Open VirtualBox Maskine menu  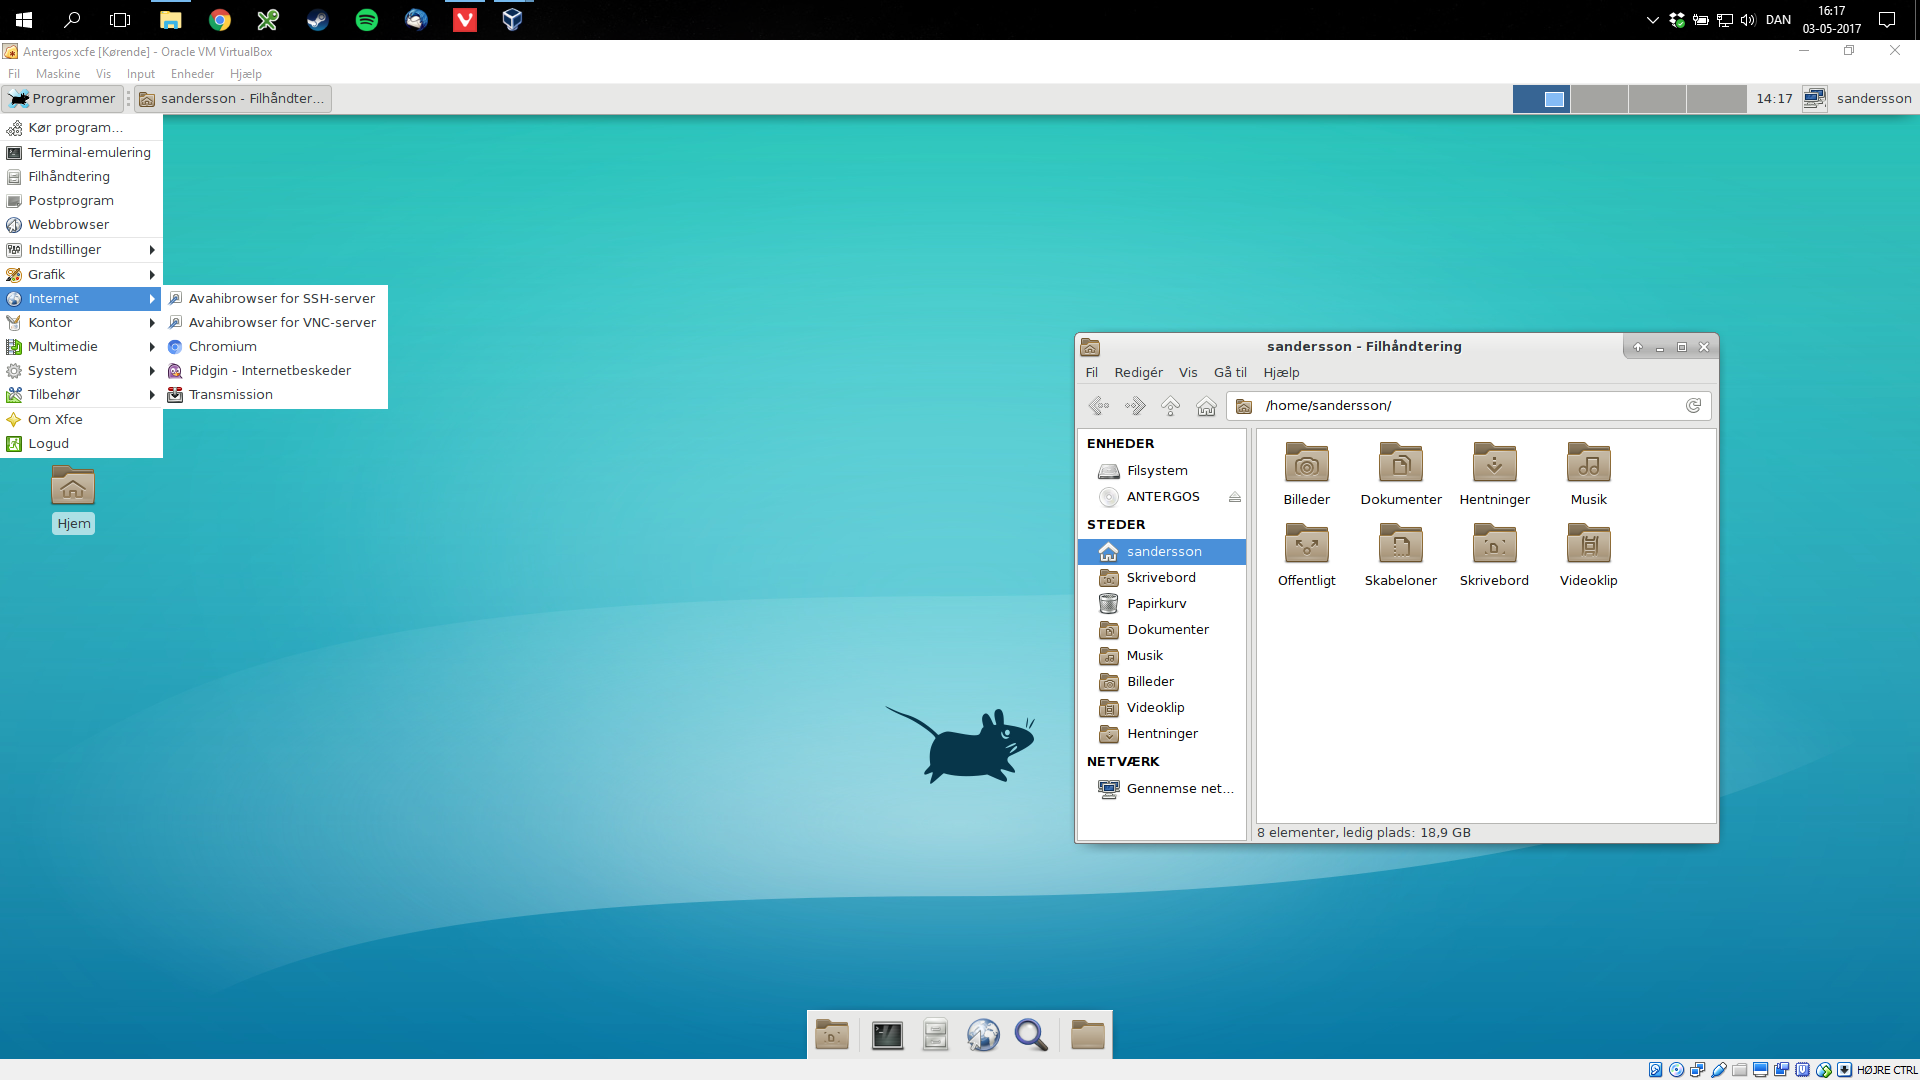(58, 74)
